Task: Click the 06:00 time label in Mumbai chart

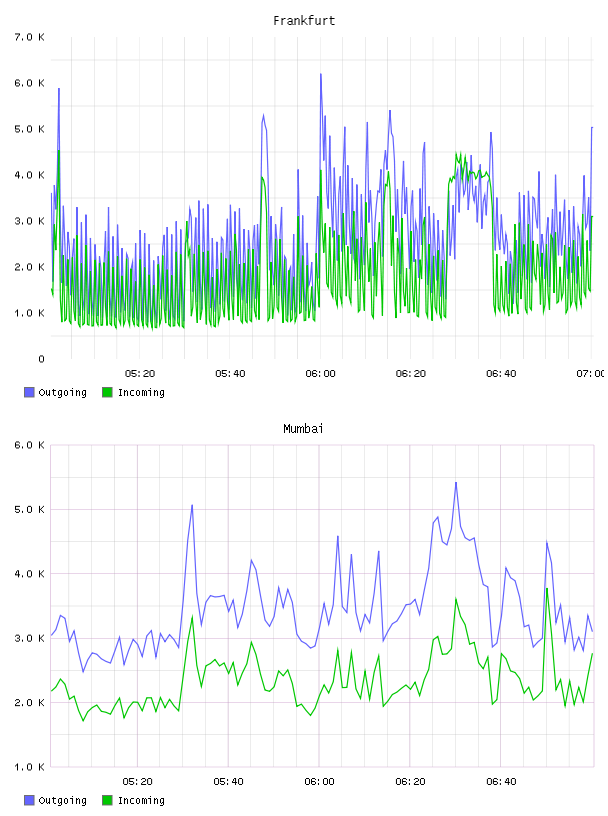Action: point(320,782)
